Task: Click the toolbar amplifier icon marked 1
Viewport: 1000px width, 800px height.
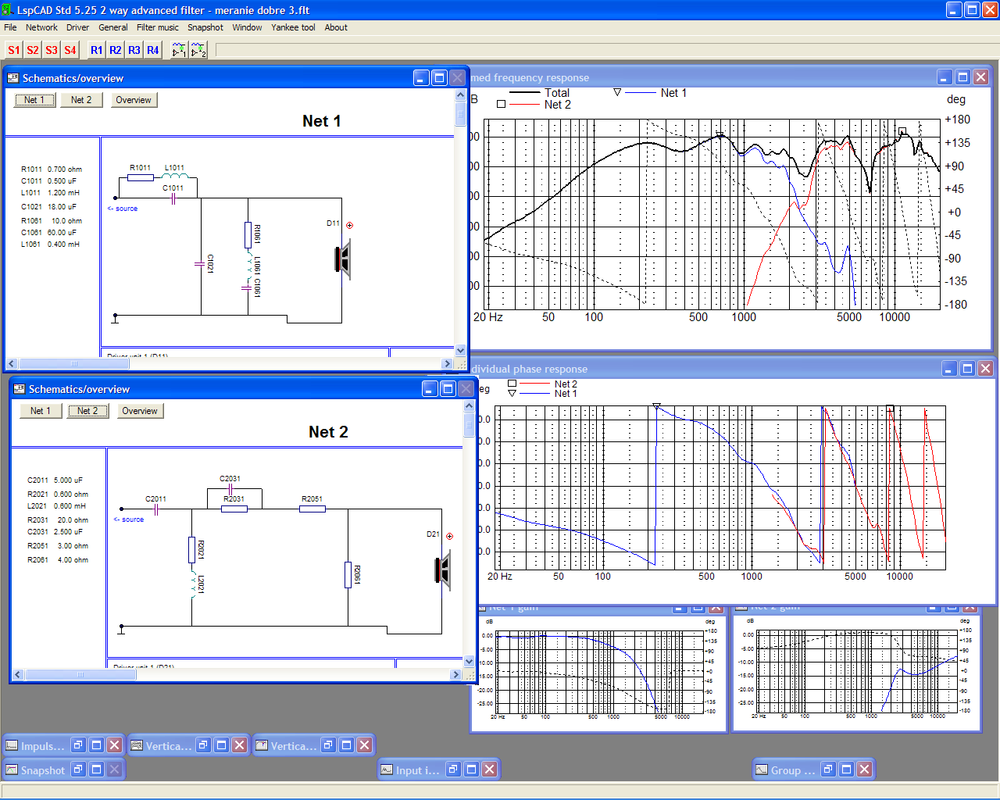Action: point(179,50)
